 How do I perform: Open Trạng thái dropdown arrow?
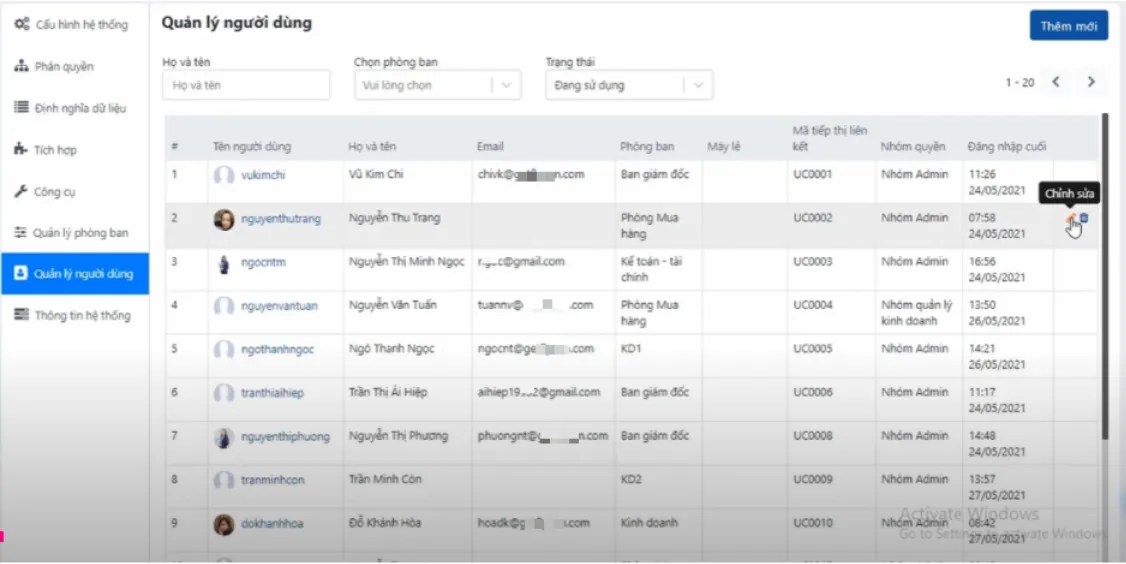tap(698, 85)
